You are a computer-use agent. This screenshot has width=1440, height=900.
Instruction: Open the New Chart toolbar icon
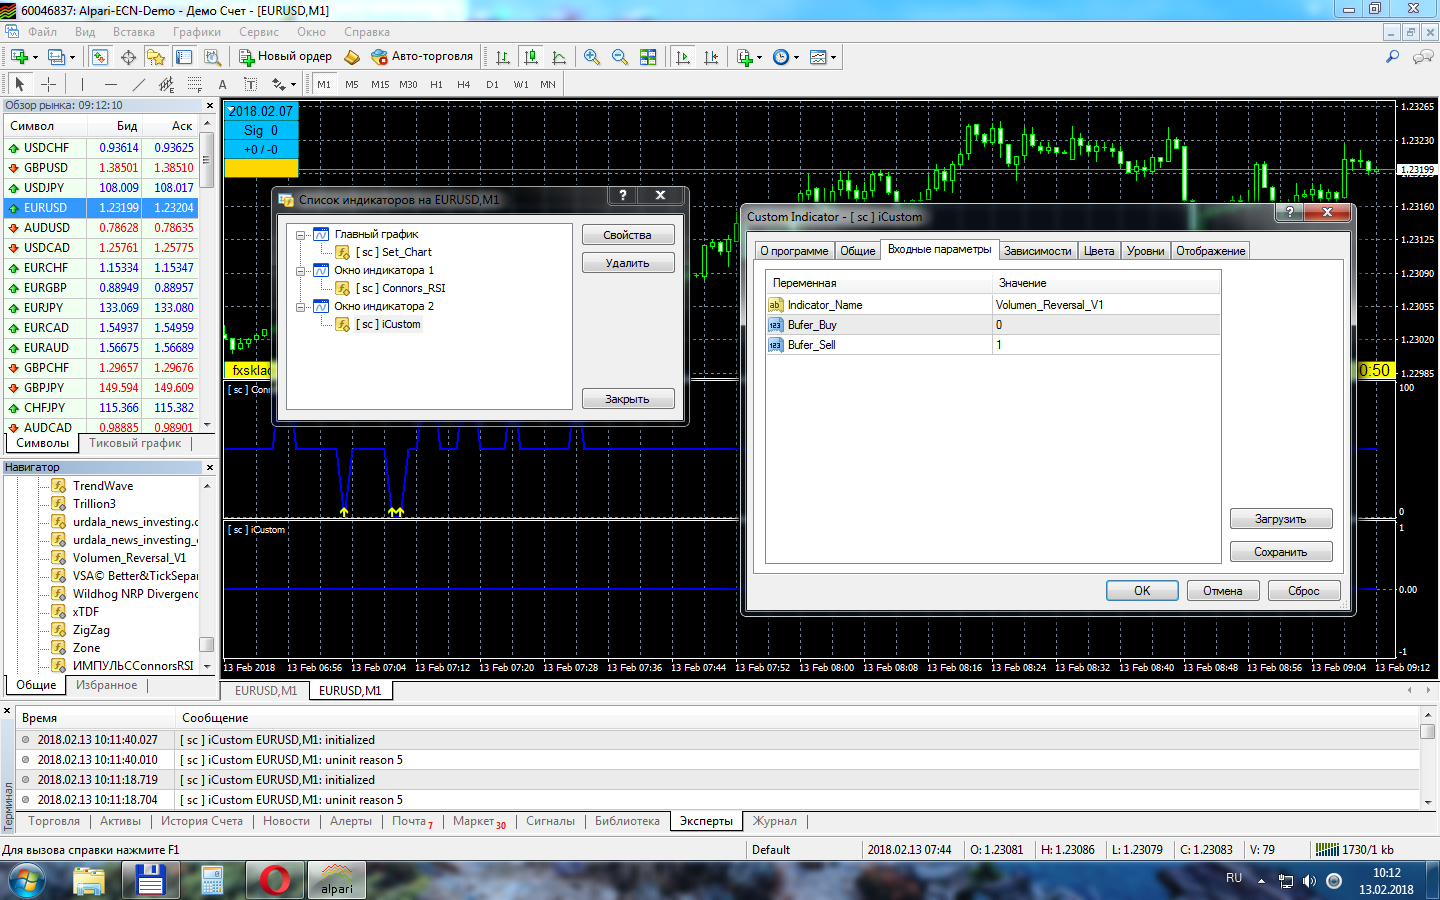pos(19,57)
